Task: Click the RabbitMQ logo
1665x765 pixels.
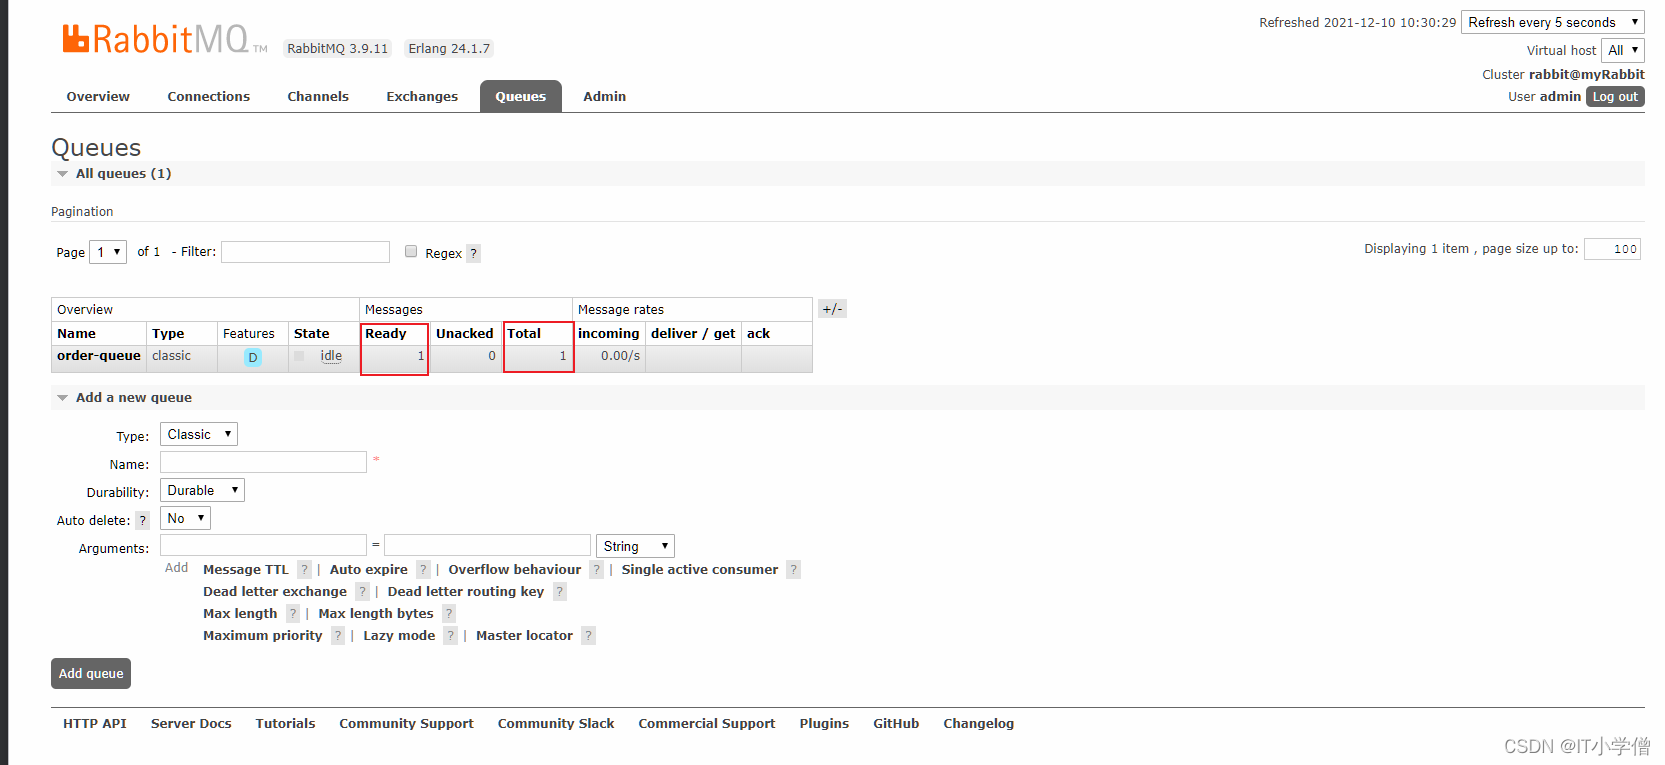Action: click(x=165, y=39)
